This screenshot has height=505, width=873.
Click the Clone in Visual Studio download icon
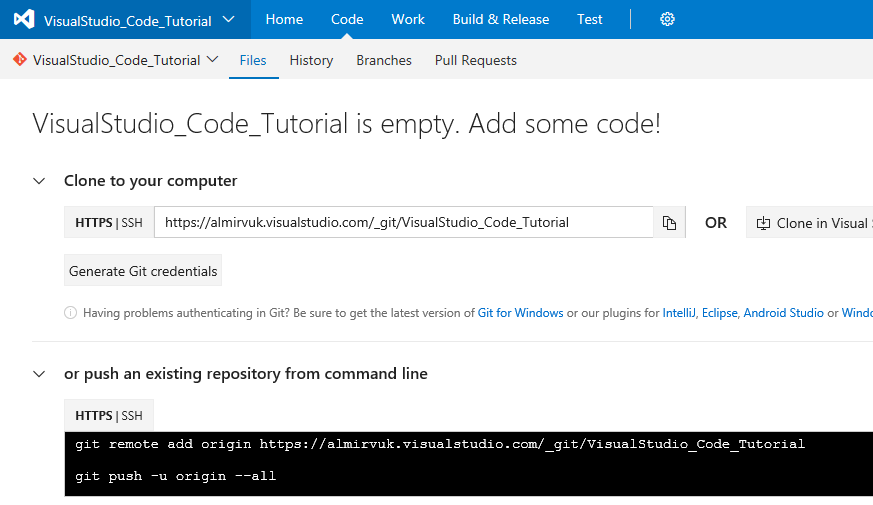[763, 223]
